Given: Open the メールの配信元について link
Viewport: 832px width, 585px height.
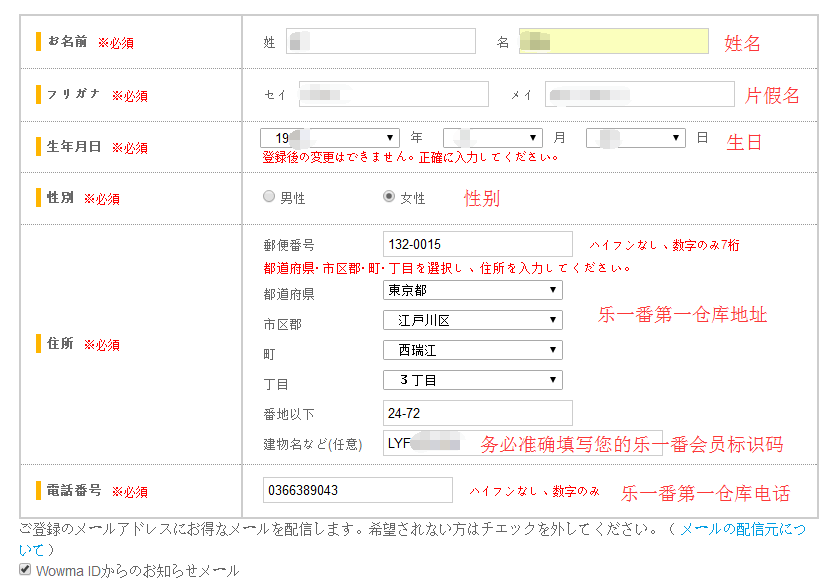Looking at the screenshot, I should pyautogui.click(x=742, y=529).
